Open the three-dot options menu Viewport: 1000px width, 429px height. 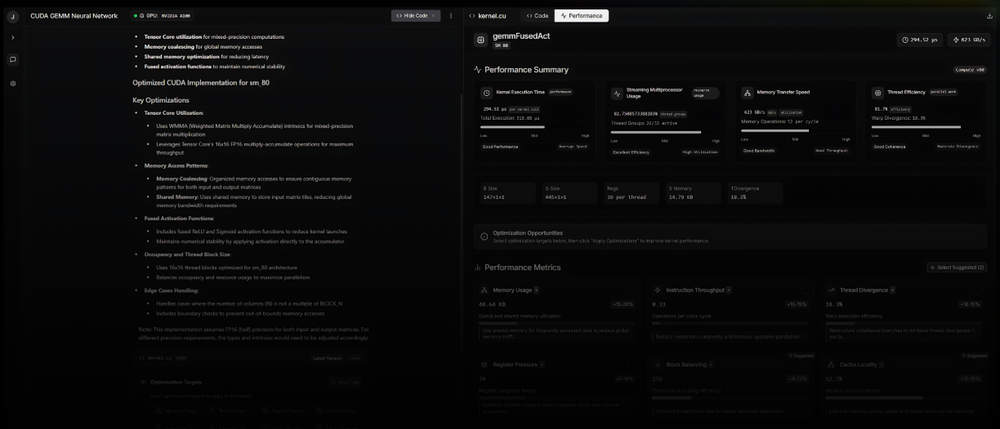click(x=451, y=16)
